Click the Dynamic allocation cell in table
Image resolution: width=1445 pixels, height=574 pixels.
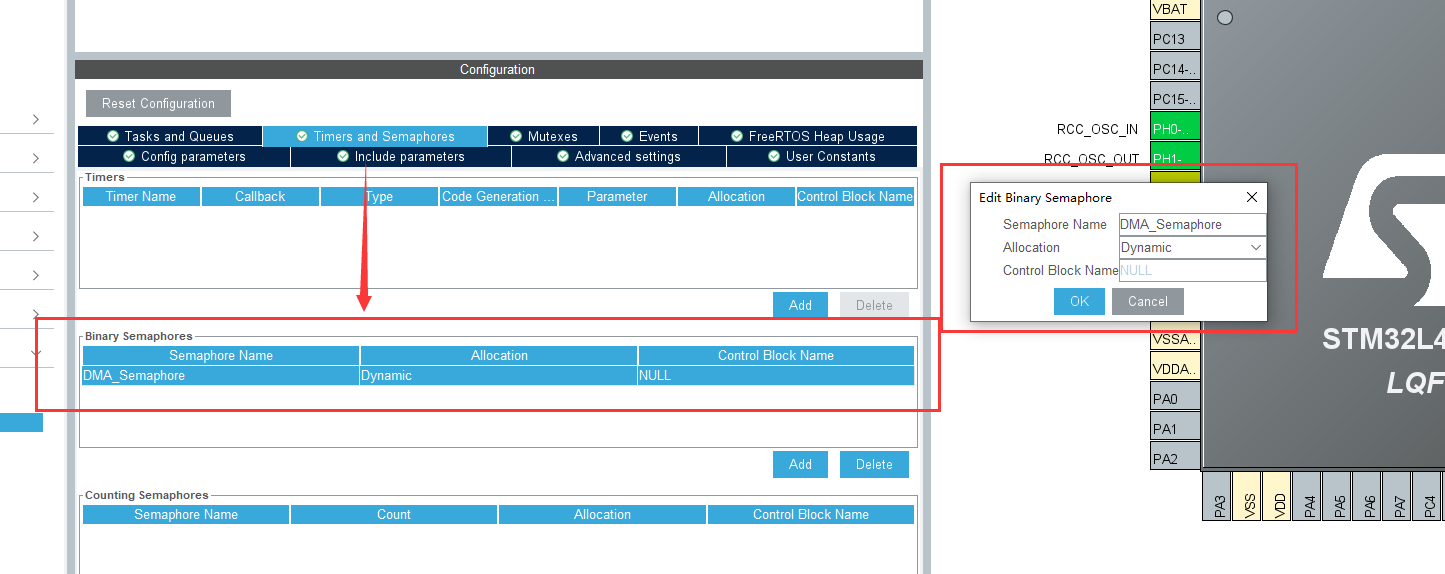point(498,375)
